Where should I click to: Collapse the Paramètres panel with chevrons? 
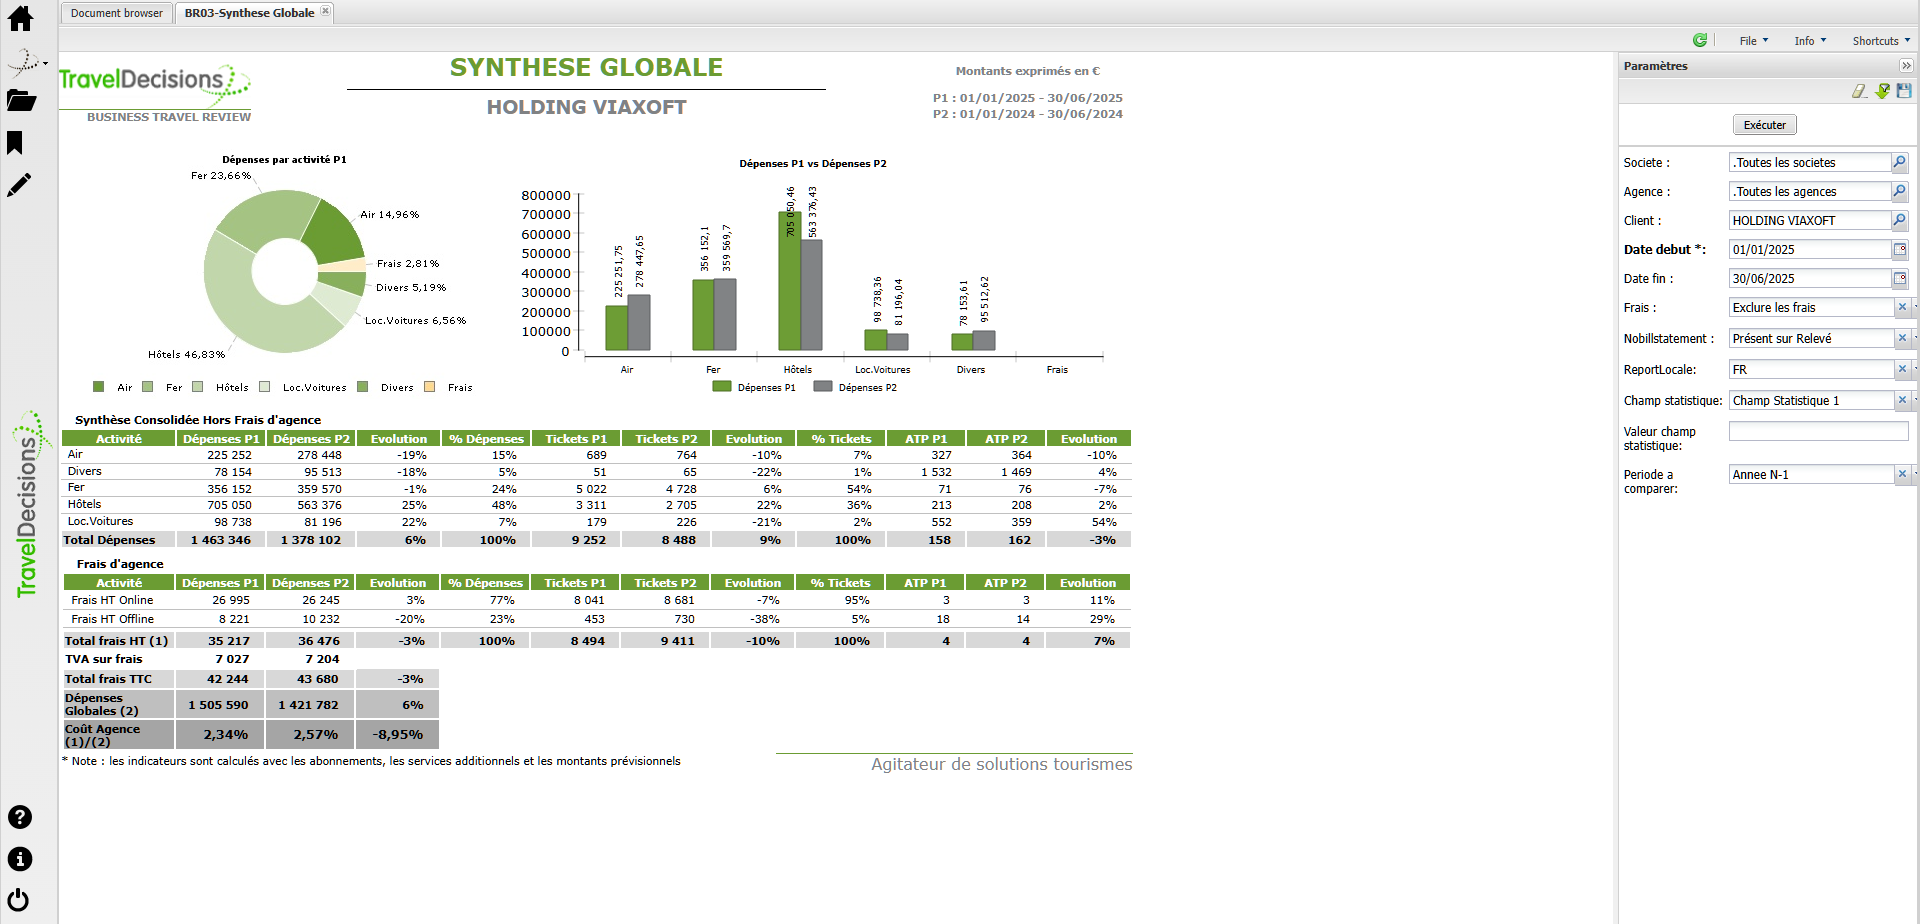(x=1906, y=66)
